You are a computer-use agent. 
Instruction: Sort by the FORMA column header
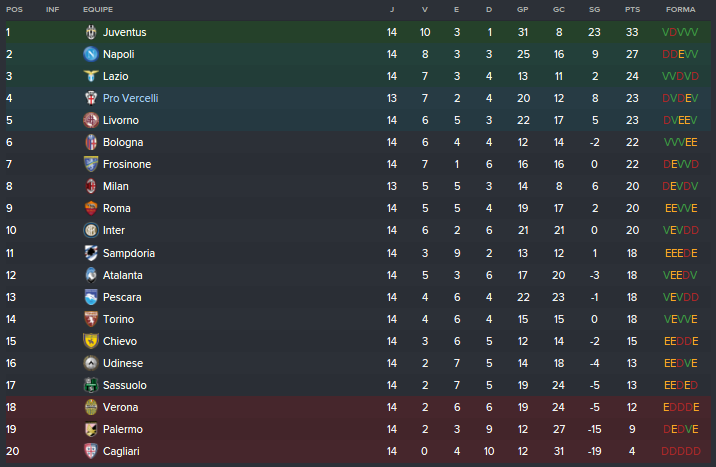point(680,9)
